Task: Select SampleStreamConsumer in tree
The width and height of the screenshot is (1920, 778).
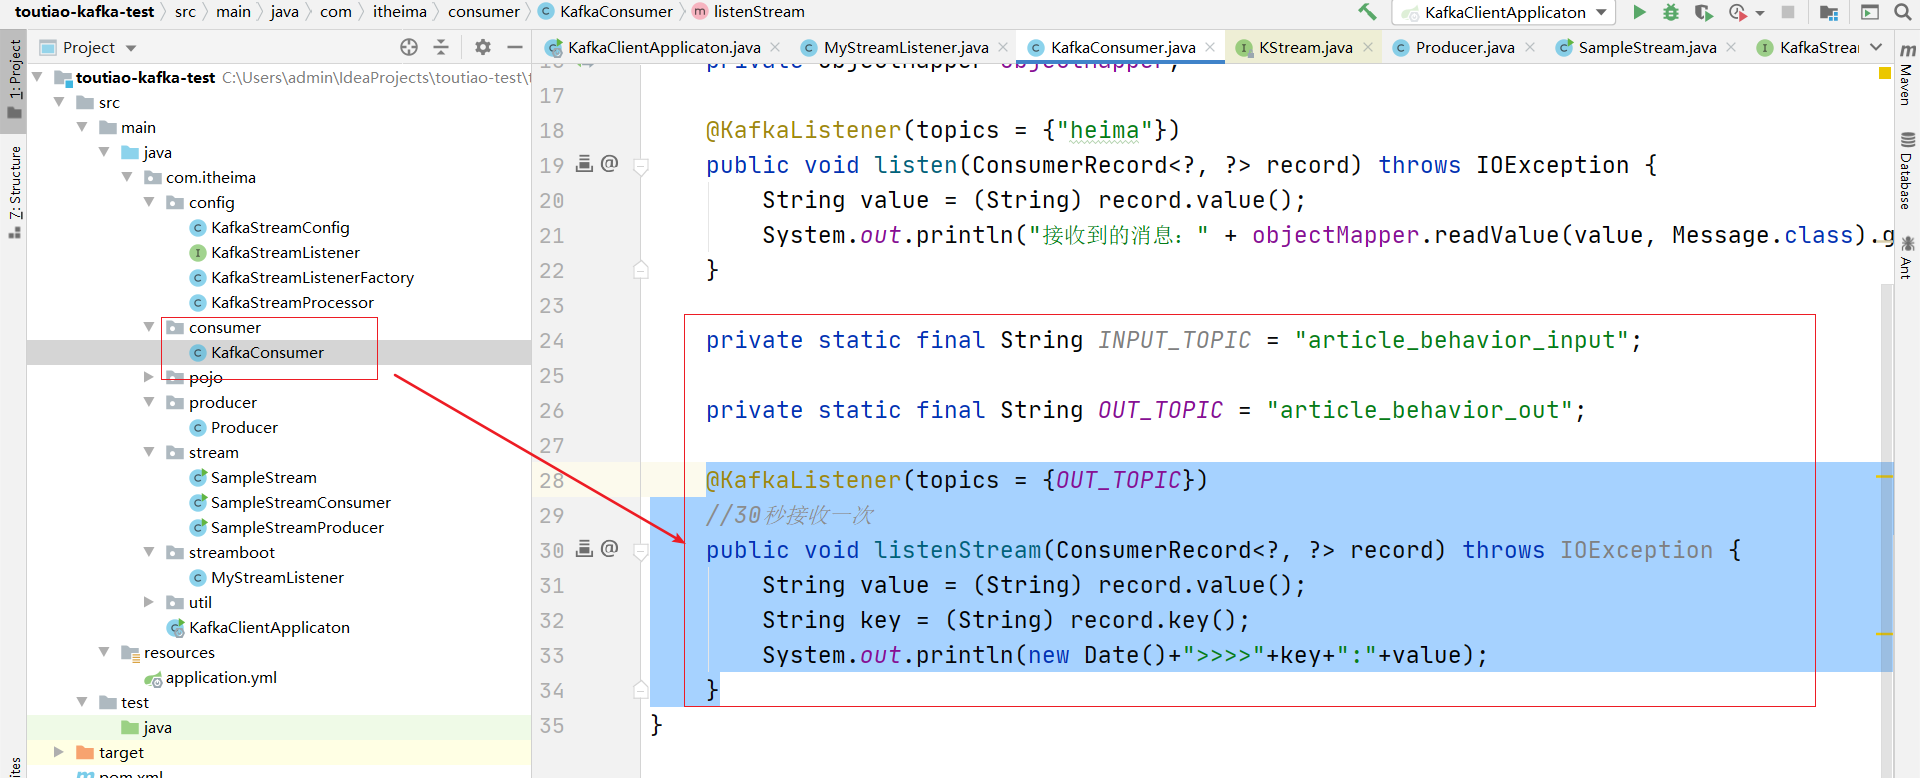Action: (x=300, y=502)
